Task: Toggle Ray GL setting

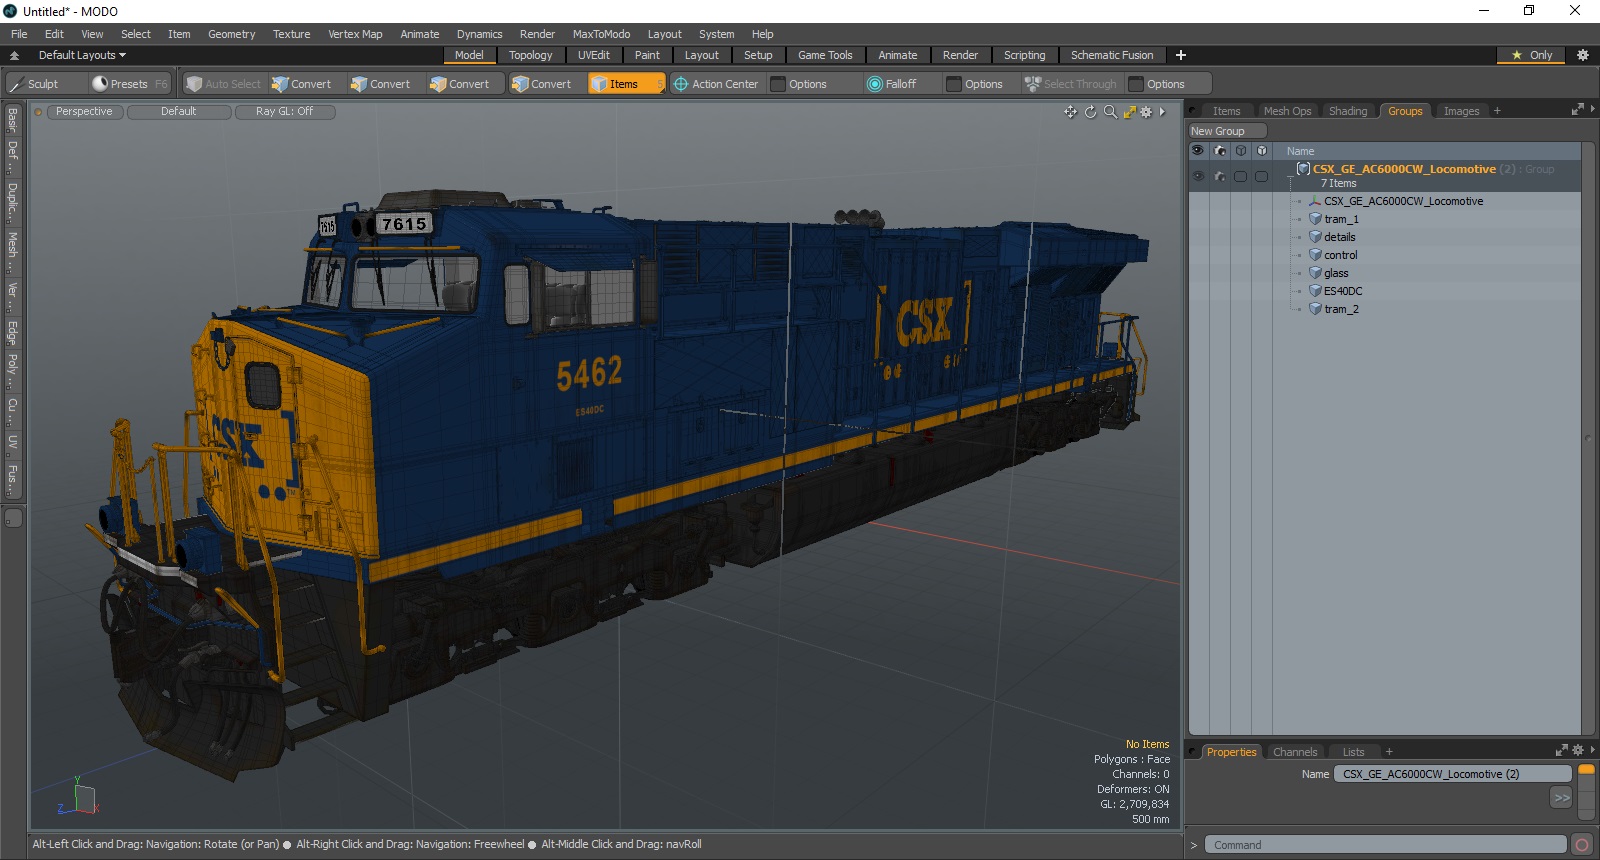Action: tap(284, 112)
